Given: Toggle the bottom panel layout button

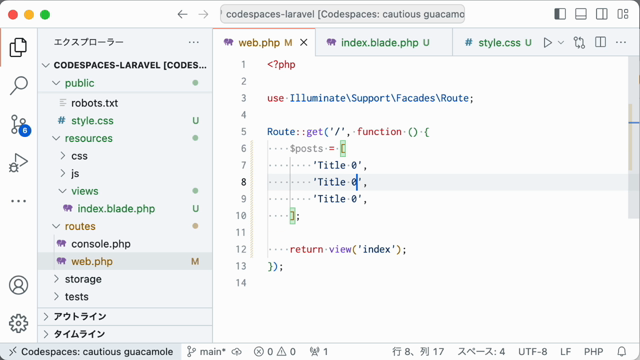Looking at the screenshot, I should tap(581, 14).
